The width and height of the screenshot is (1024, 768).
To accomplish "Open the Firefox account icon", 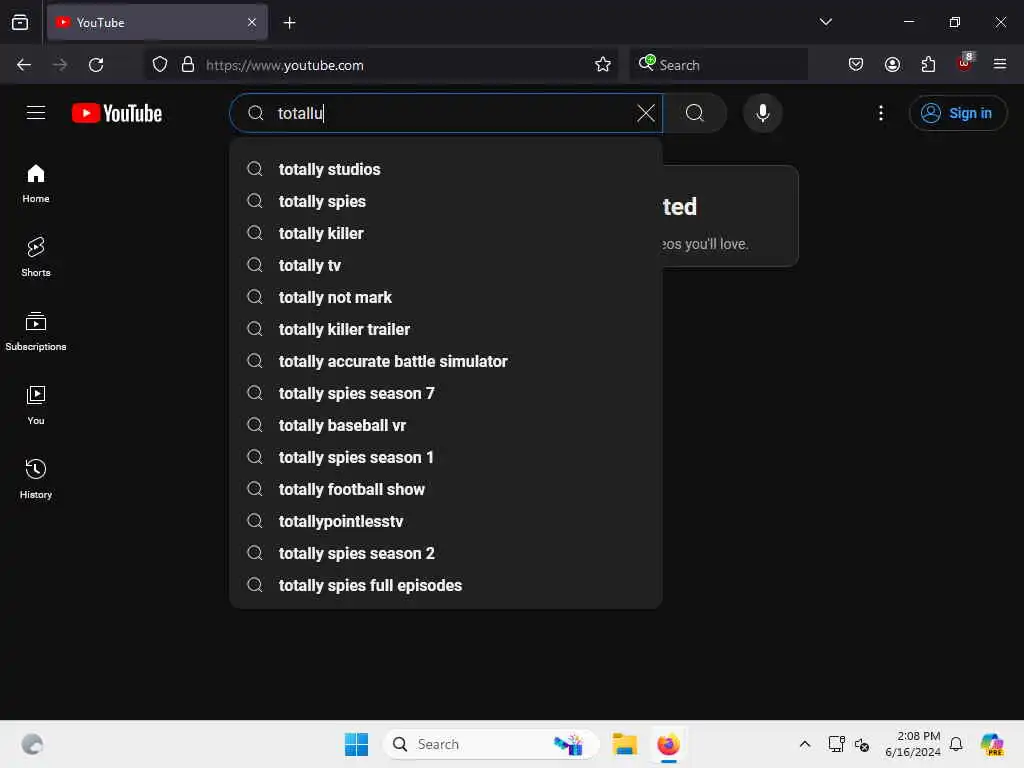I will coord(892,65).
